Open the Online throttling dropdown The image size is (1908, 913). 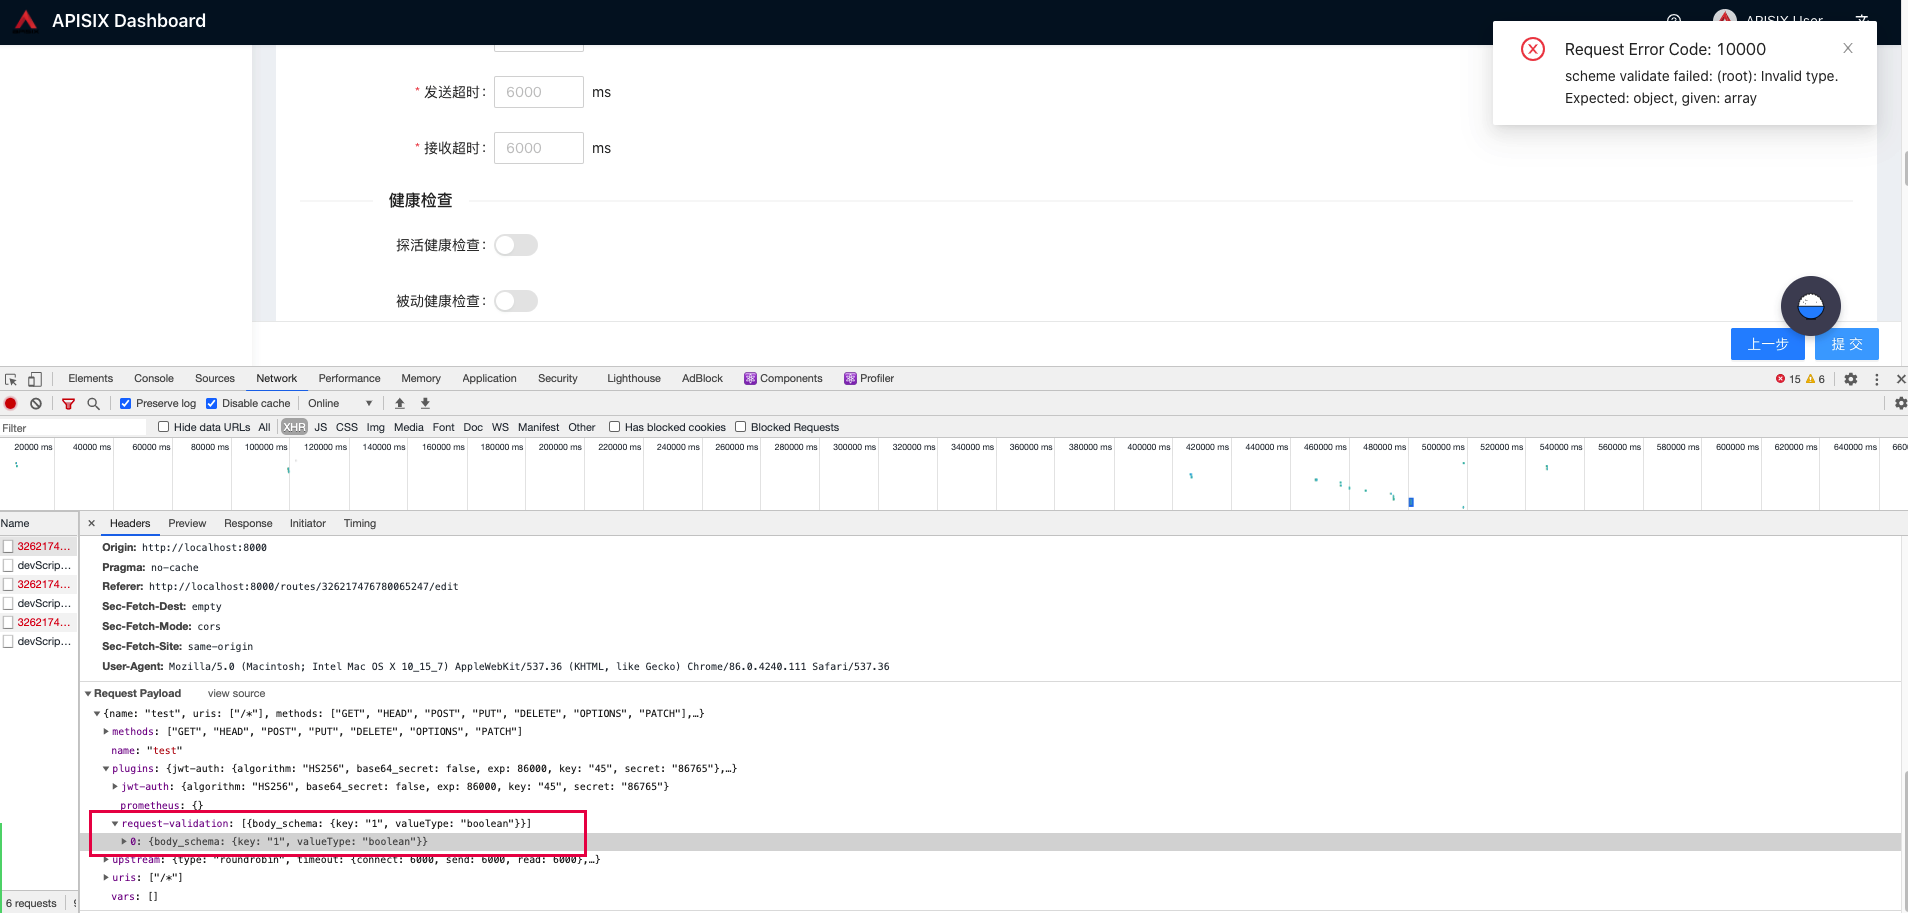(x=340, y=403)
